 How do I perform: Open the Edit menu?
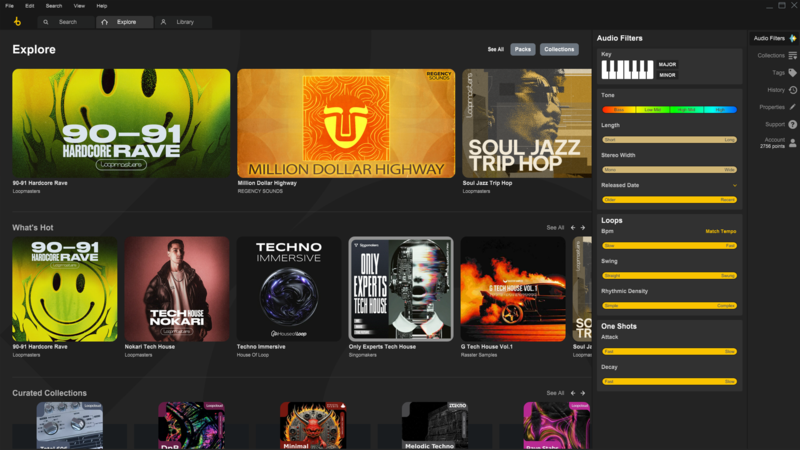point(30,6)
